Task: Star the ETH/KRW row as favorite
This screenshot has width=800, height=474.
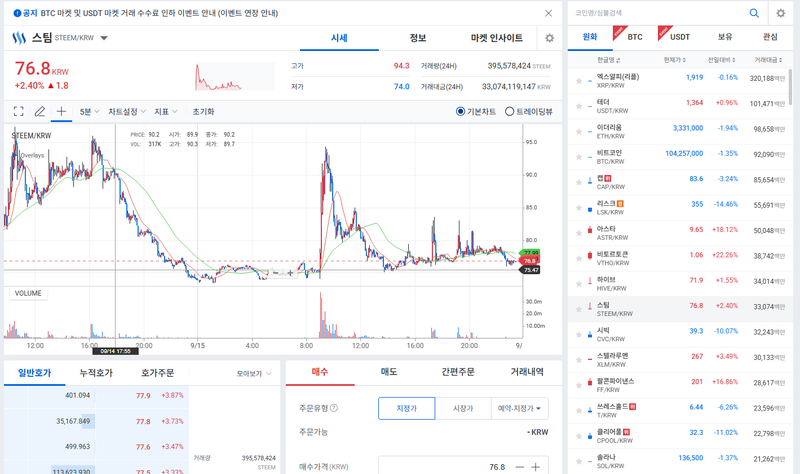Action: [579, 132]
